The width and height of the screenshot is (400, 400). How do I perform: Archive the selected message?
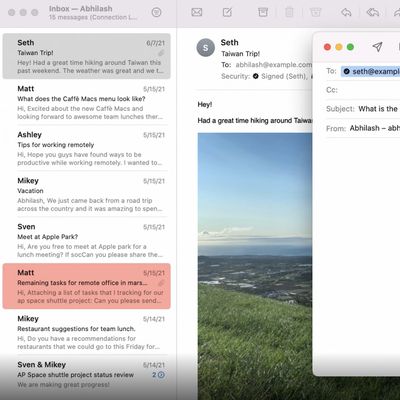(x=263, y=12)
